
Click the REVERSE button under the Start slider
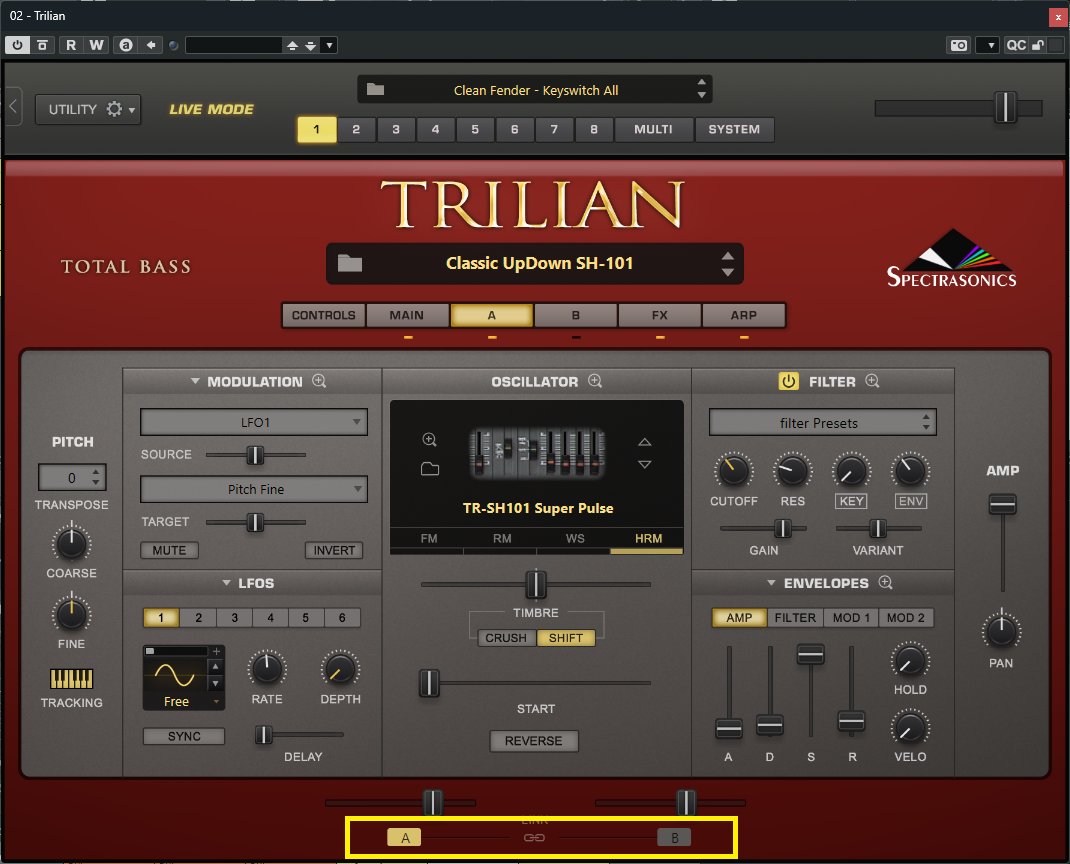(534, 741)
